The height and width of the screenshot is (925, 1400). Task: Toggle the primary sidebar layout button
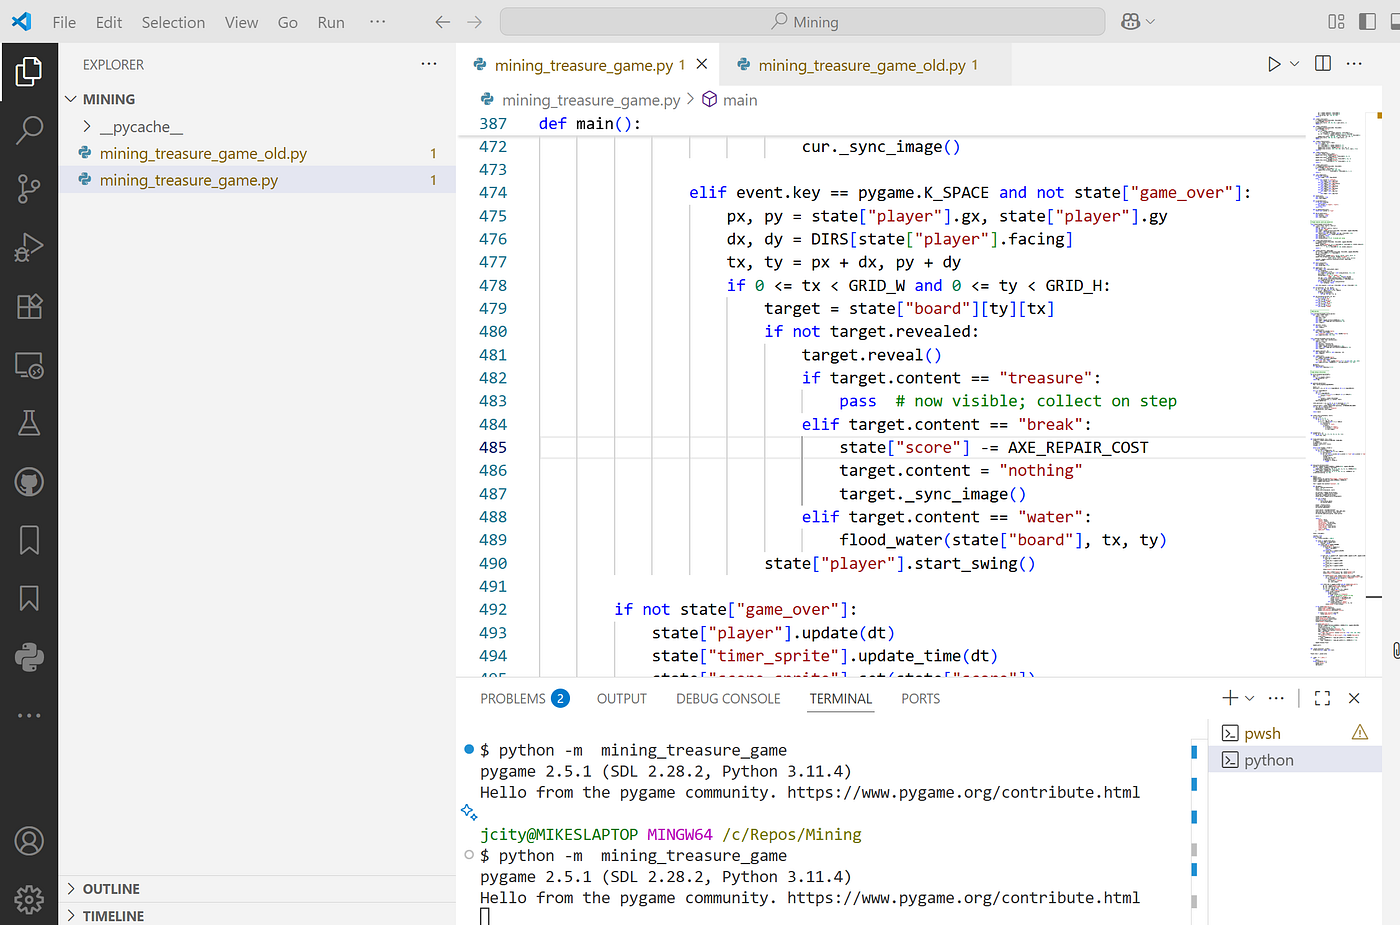1367,22
